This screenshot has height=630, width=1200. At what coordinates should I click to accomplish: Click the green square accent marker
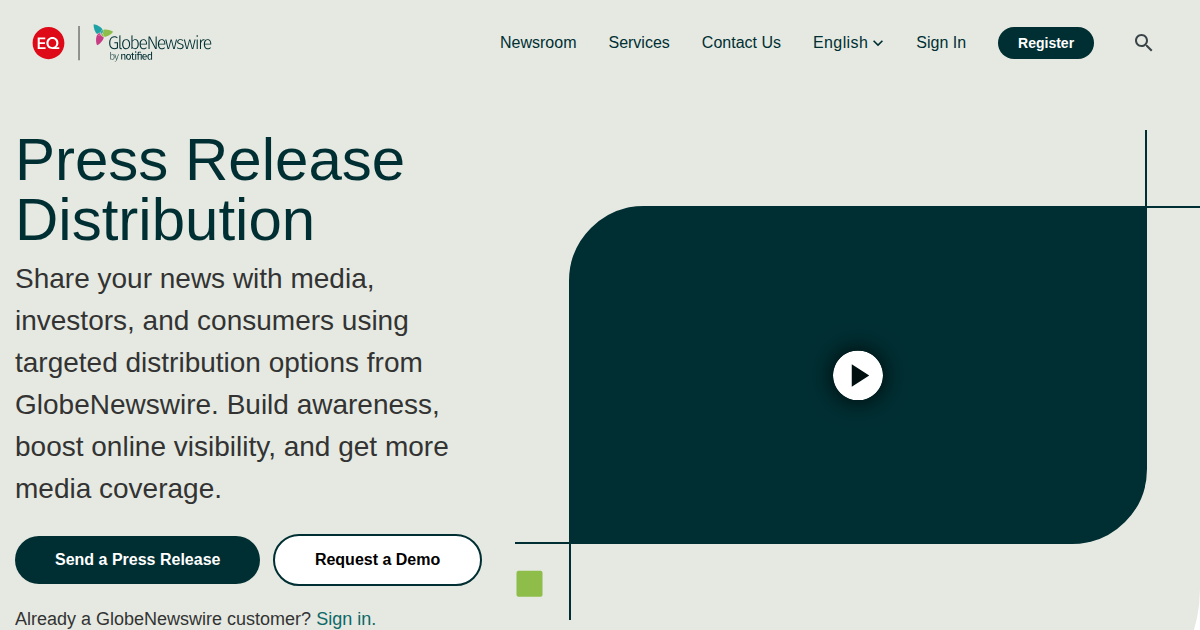pos(529,584)
